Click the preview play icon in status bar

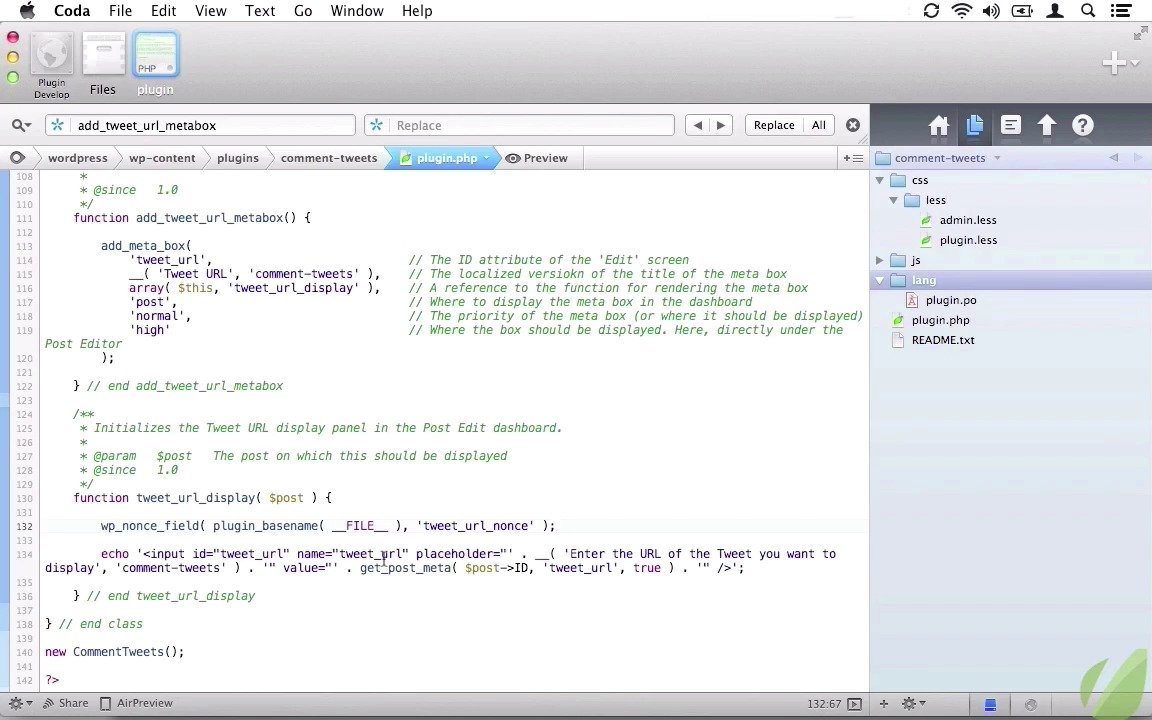tap(854, 704)
